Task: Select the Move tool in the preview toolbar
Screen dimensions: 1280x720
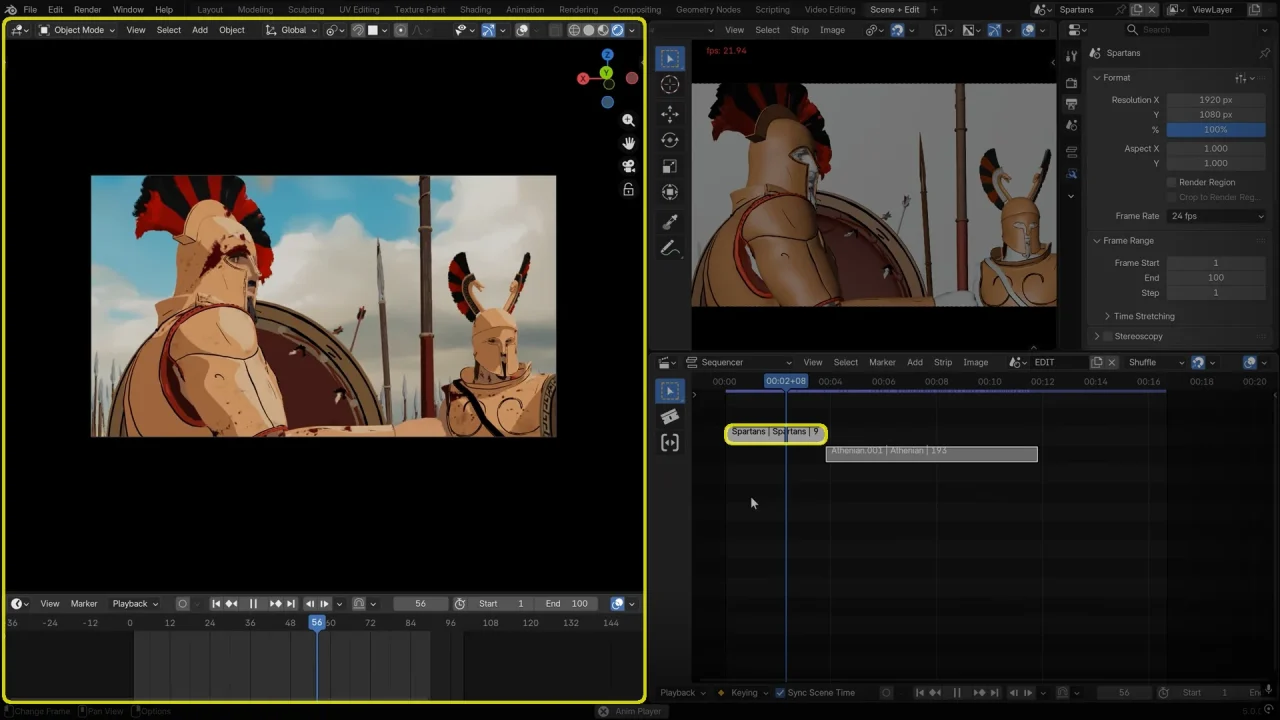Action: [x=670, y=114]
